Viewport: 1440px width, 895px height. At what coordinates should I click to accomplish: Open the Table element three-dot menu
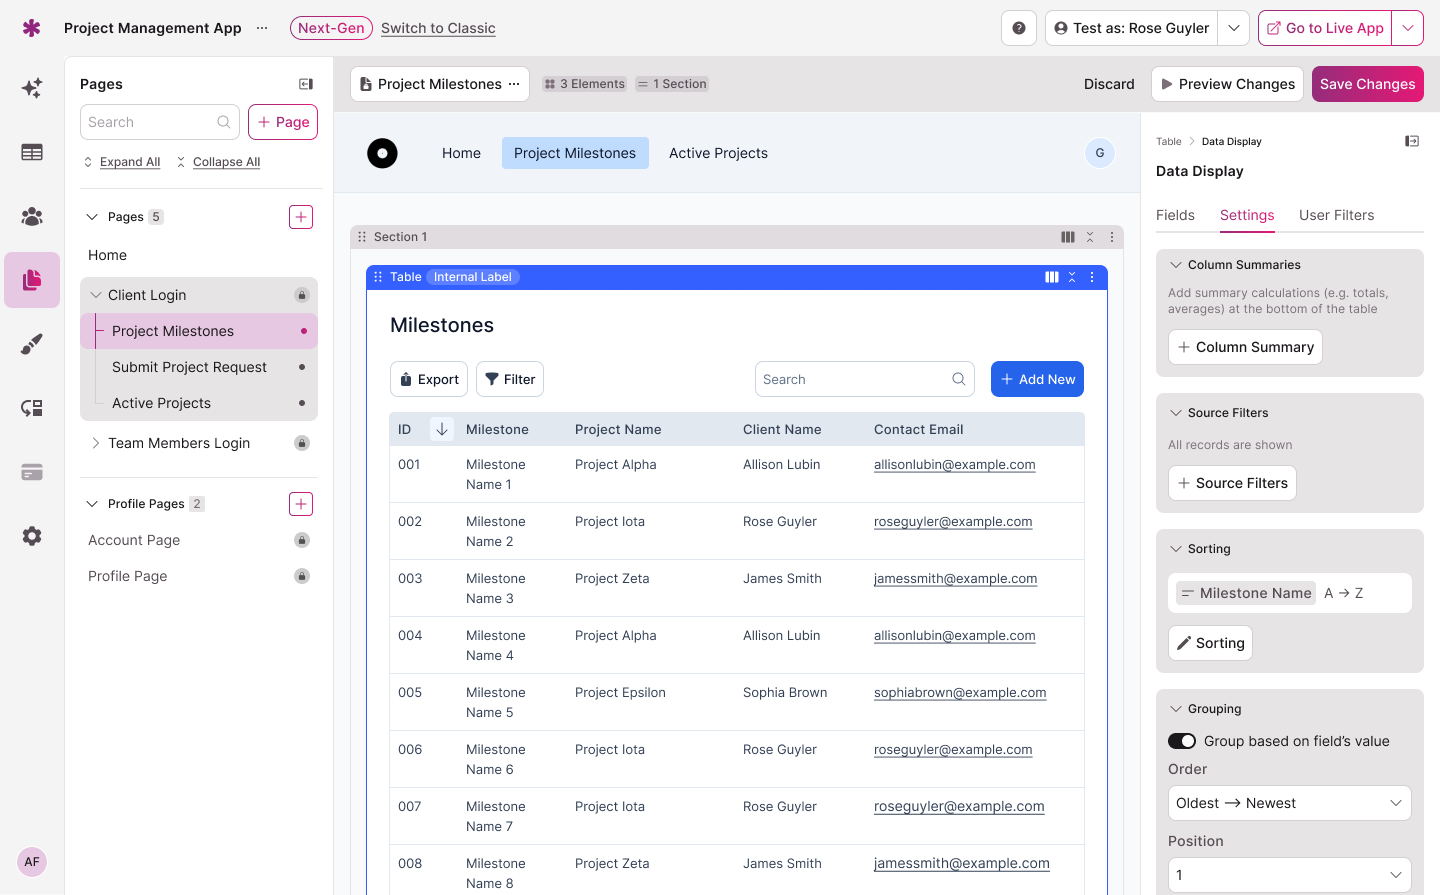point(1092,277)
